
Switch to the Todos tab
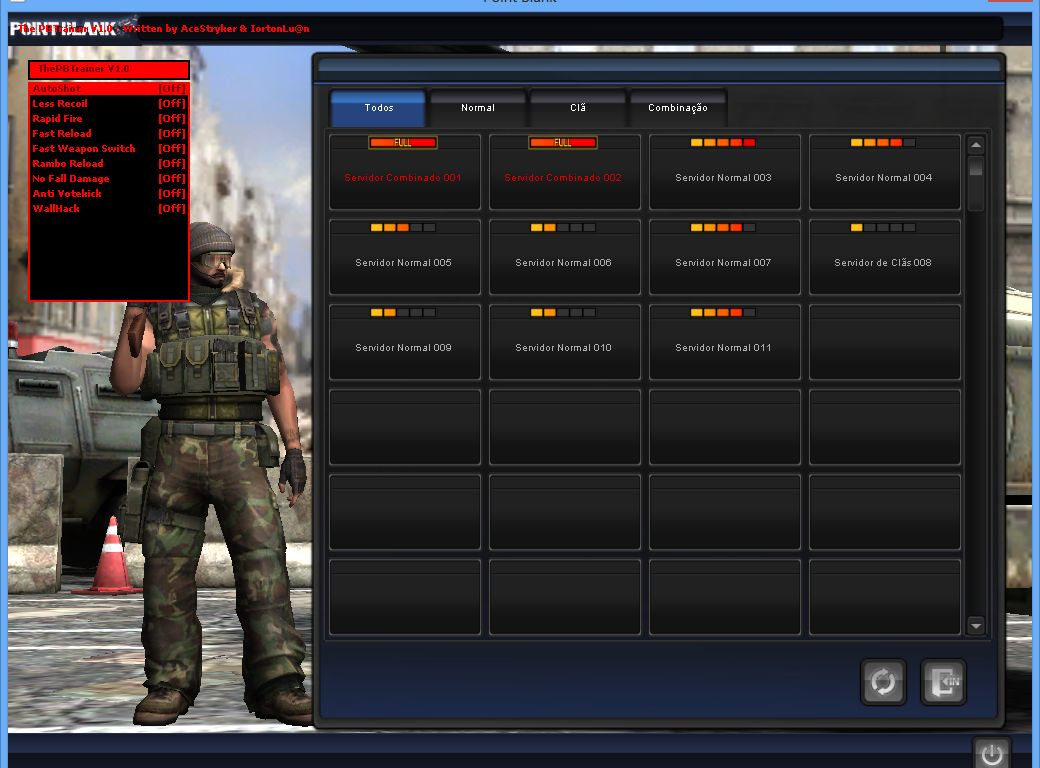coord(378,107)
